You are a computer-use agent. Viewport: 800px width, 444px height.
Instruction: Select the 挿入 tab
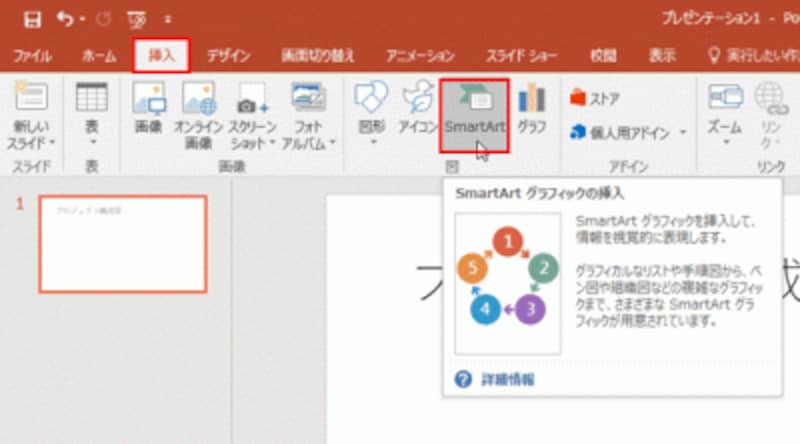click(161, 55)
